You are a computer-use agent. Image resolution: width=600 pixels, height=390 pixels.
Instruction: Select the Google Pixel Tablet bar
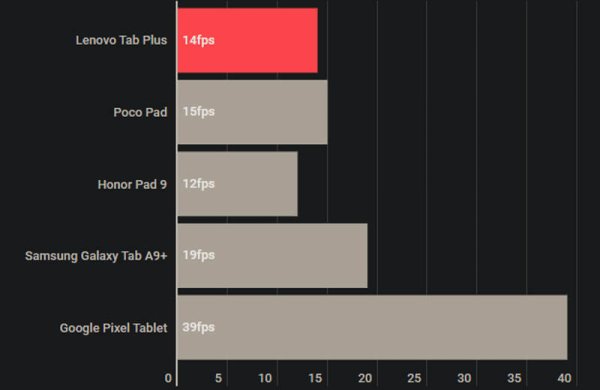[372, 327]
